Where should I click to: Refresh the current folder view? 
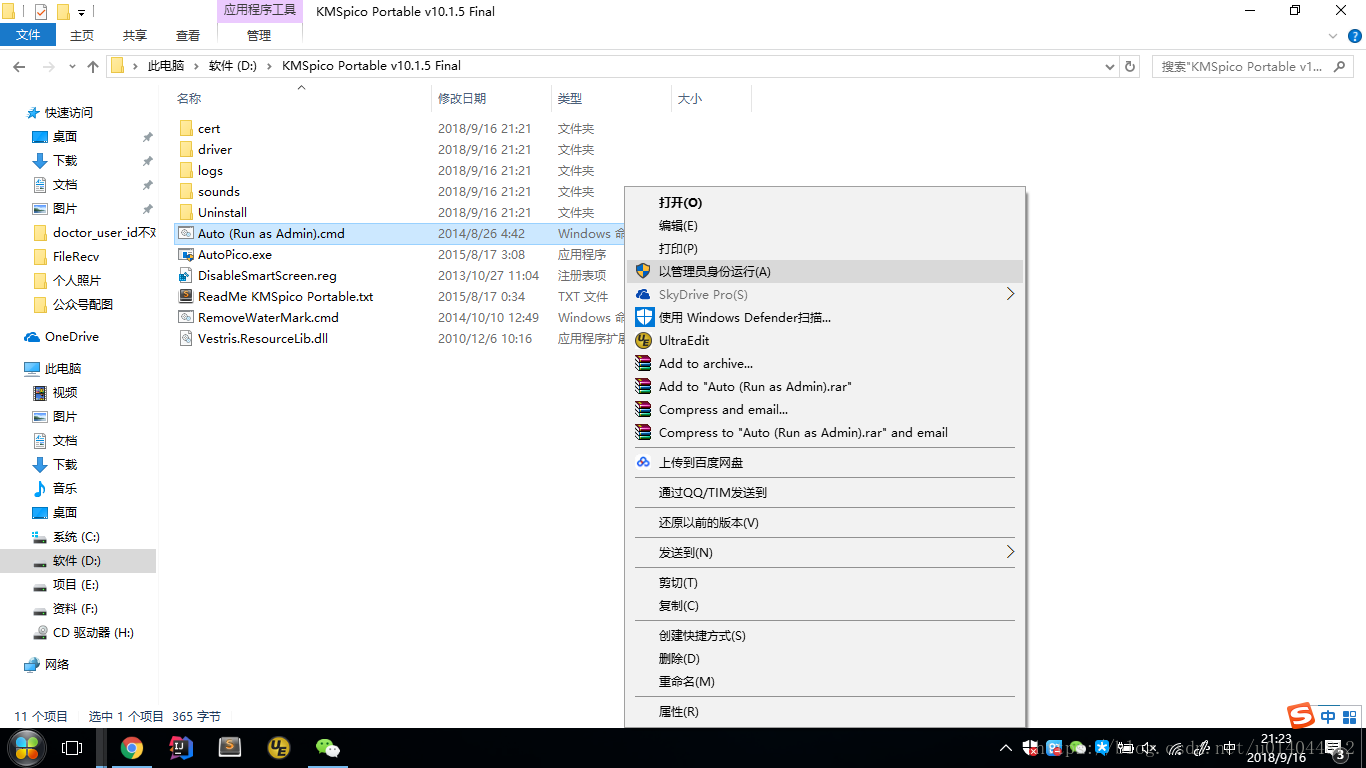point(1131,66)
